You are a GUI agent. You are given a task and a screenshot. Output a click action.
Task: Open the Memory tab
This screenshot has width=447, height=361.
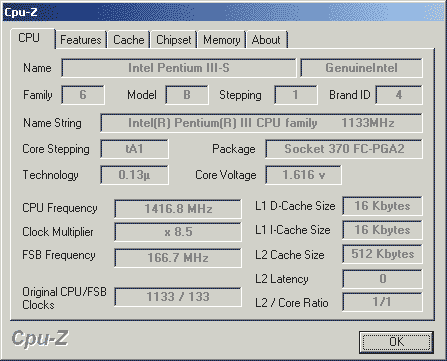pos(222,40)
